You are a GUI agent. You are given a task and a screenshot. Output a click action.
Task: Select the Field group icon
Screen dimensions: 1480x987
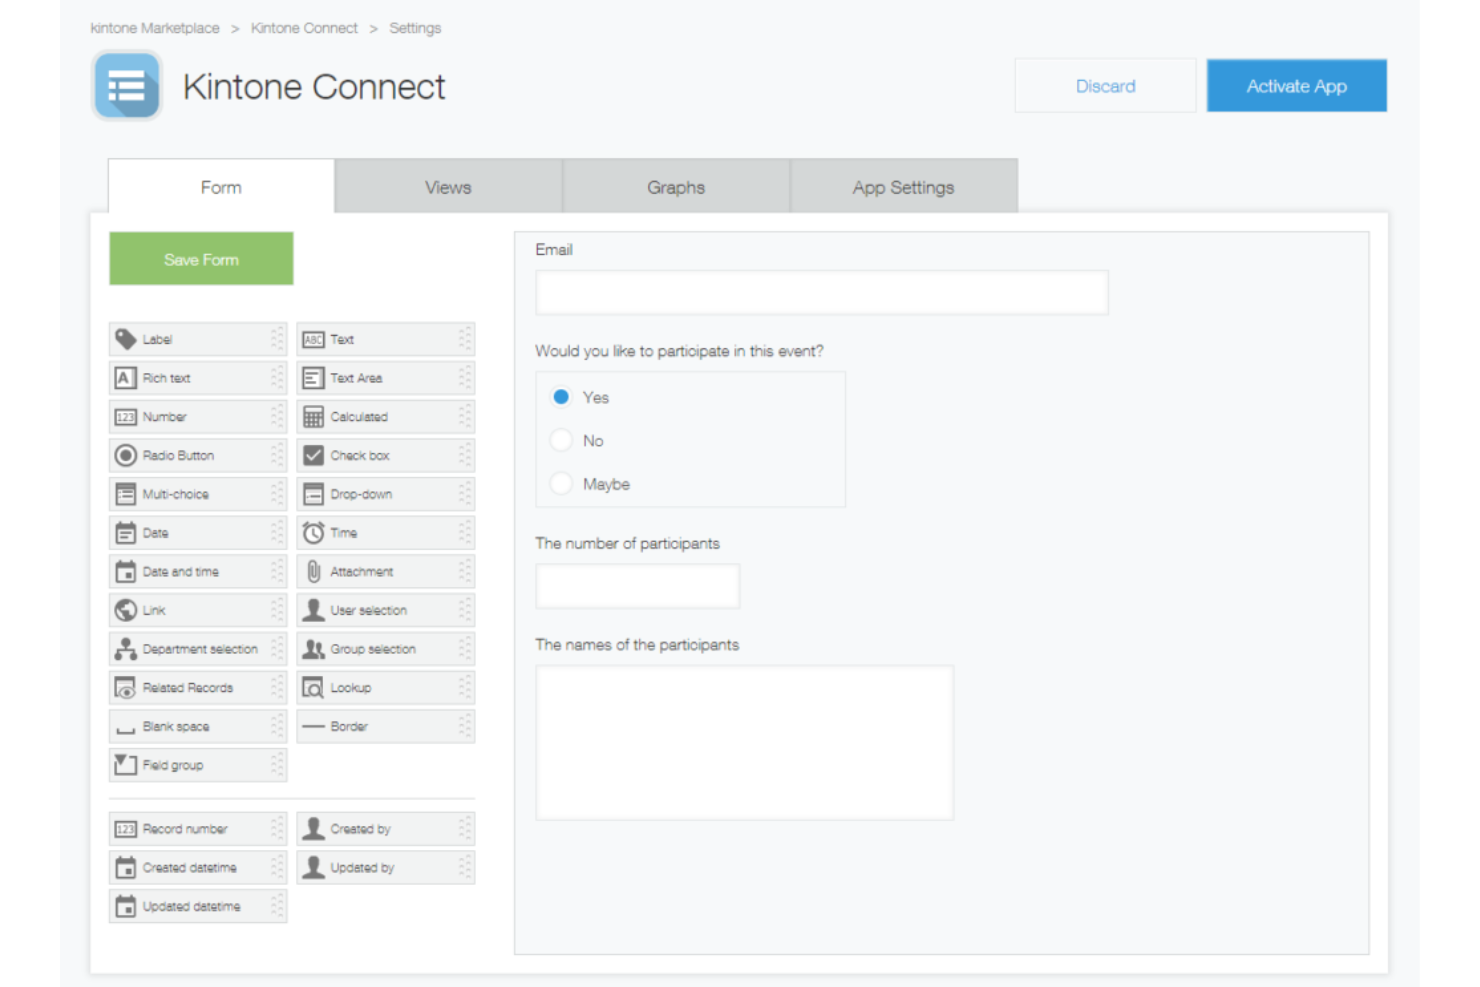(125, 765)
